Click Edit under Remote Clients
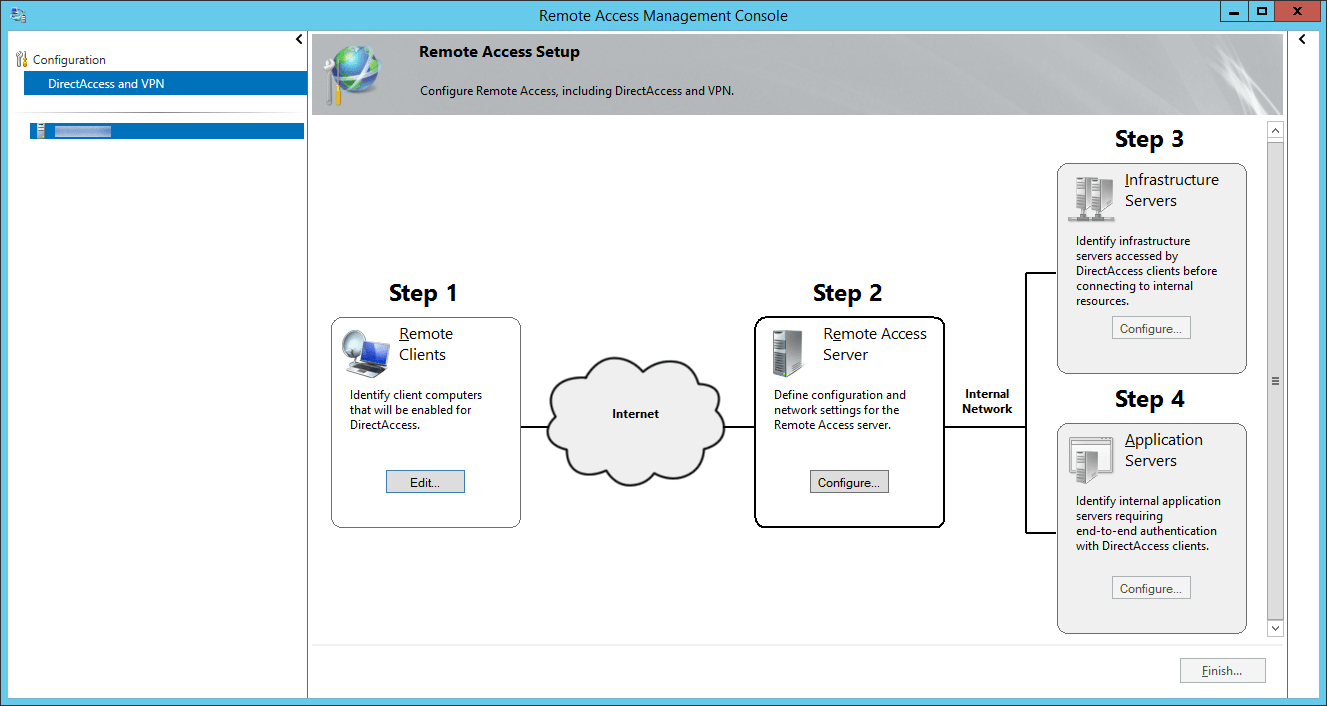 (425, 481)
